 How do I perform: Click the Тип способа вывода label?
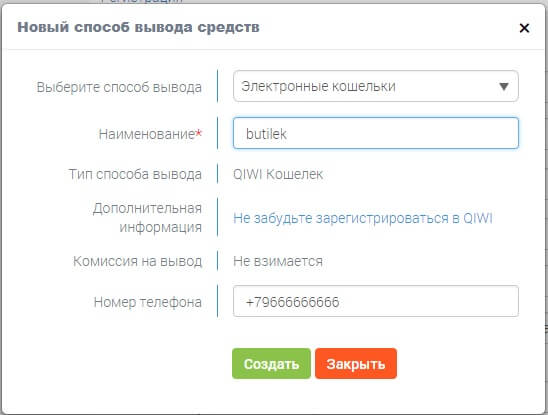coord(135,174)
